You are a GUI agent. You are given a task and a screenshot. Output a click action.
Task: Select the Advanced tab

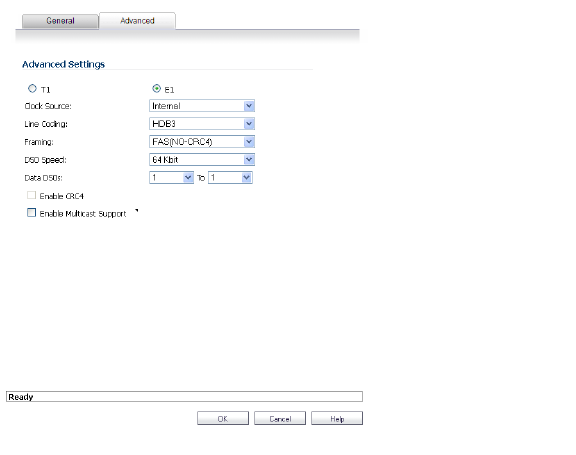[137, 21]
